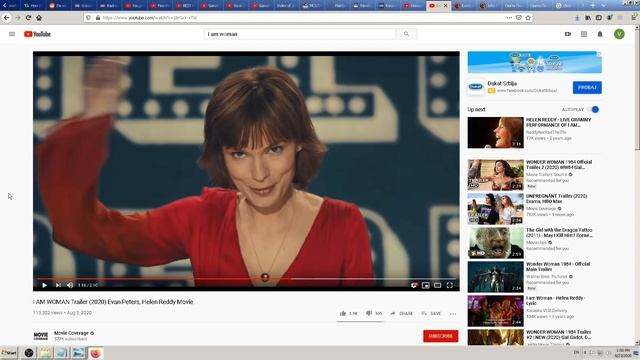Screen dimensions: 640x360
Task: Click the site padlock security icon
Action: coord(98,18)
